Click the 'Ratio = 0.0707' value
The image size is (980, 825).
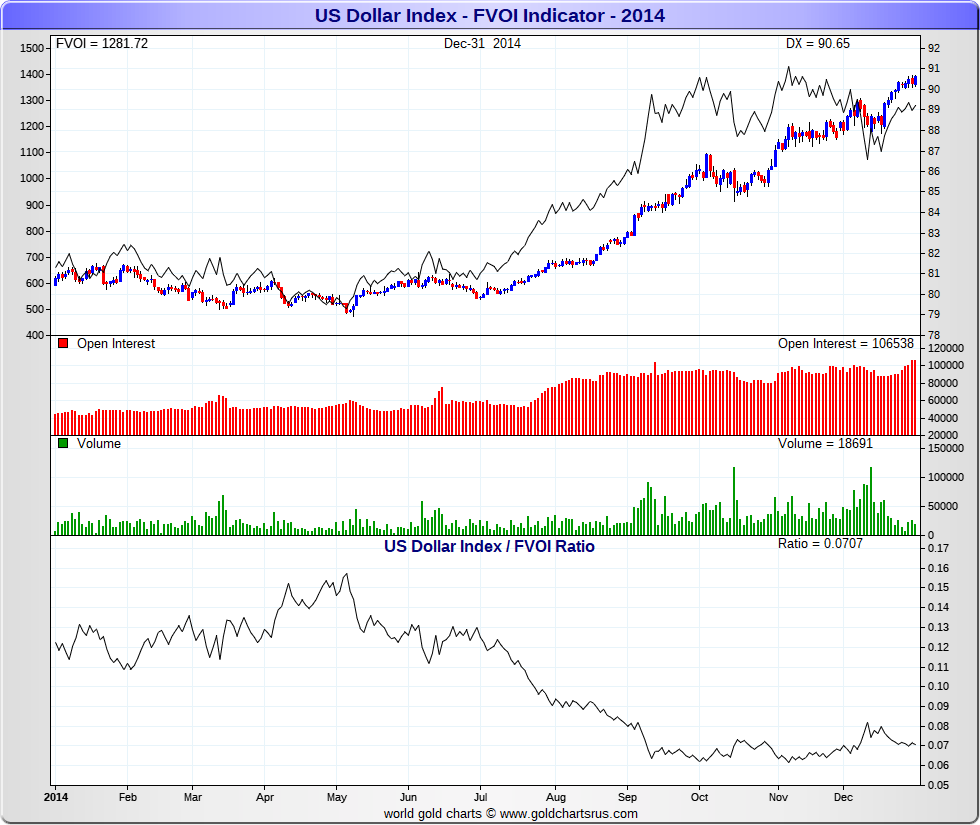click(x=820, y=544)
